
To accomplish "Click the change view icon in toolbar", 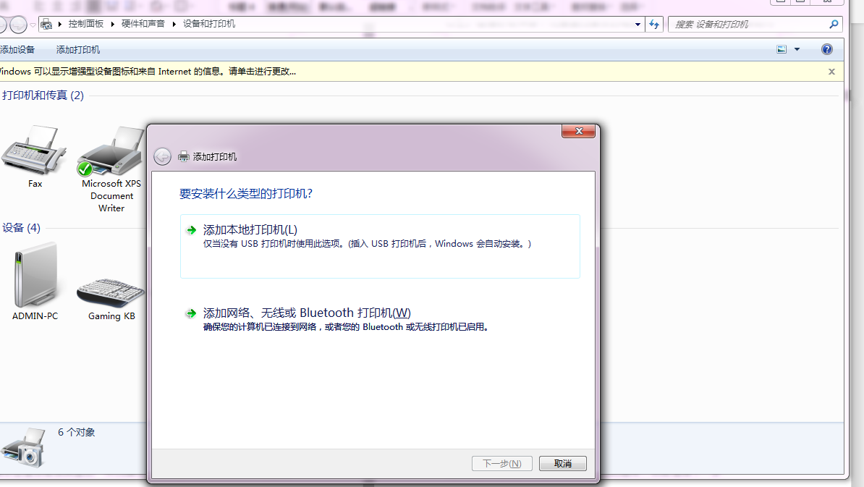I will pos(782,49).
